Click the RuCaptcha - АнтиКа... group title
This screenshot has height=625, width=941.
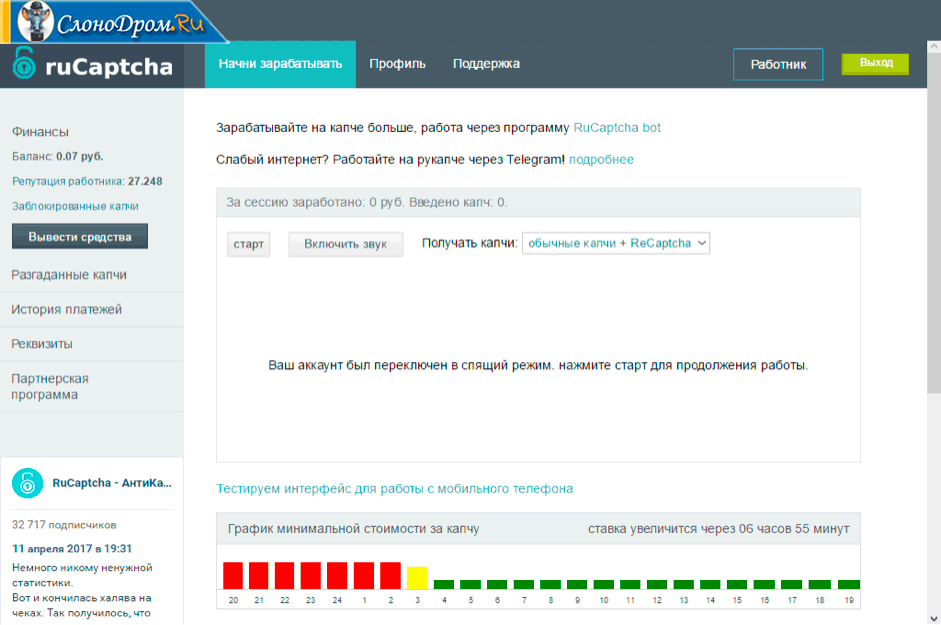click(112, 483)
